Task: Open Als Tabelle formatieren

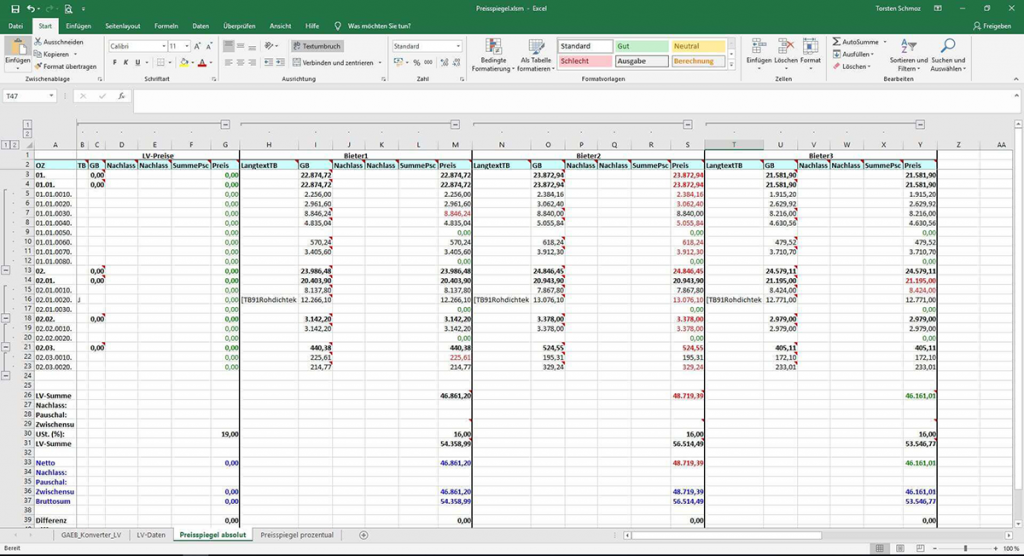Action: (536, 56)
